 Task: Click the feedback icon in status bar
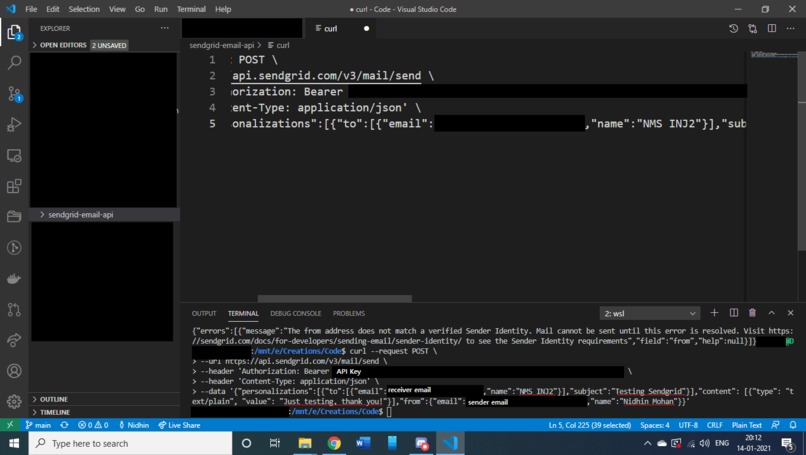775,425
